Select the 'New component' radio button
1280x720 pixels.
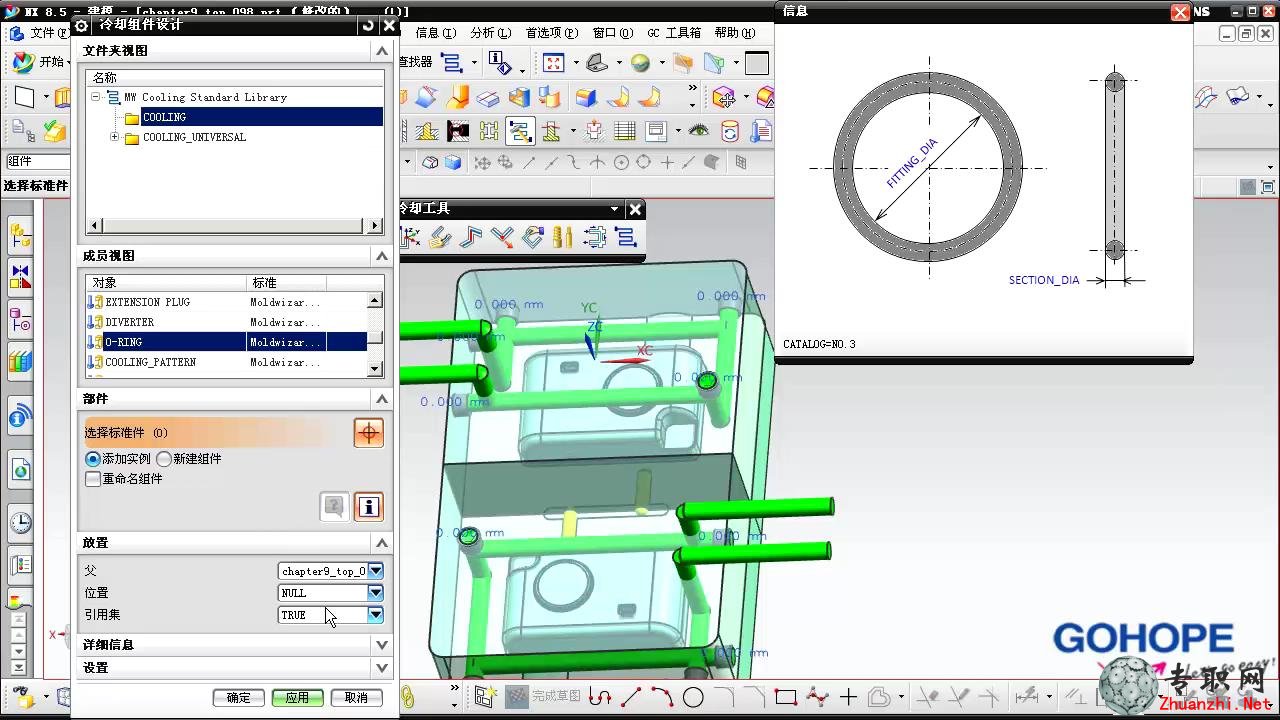(x=164, y=459)
